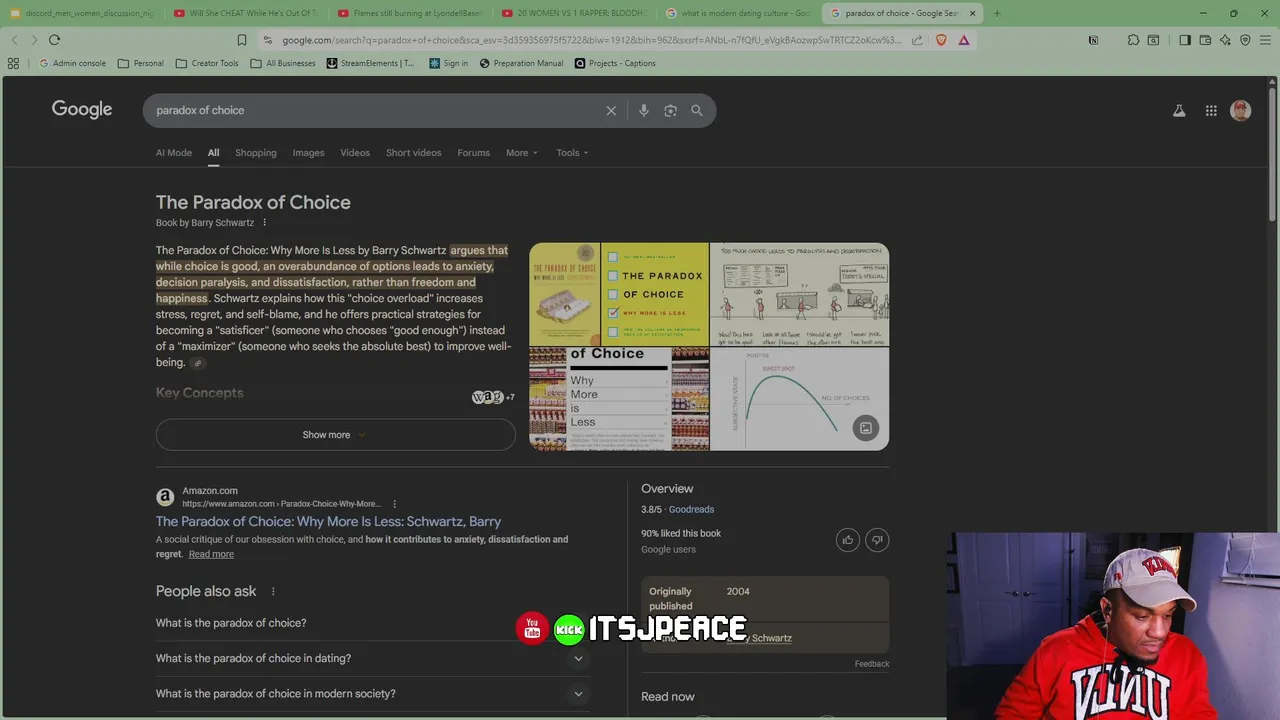Switch to AI Mode tab
This screenshot has width=1280, height=720.
point(174,153)
